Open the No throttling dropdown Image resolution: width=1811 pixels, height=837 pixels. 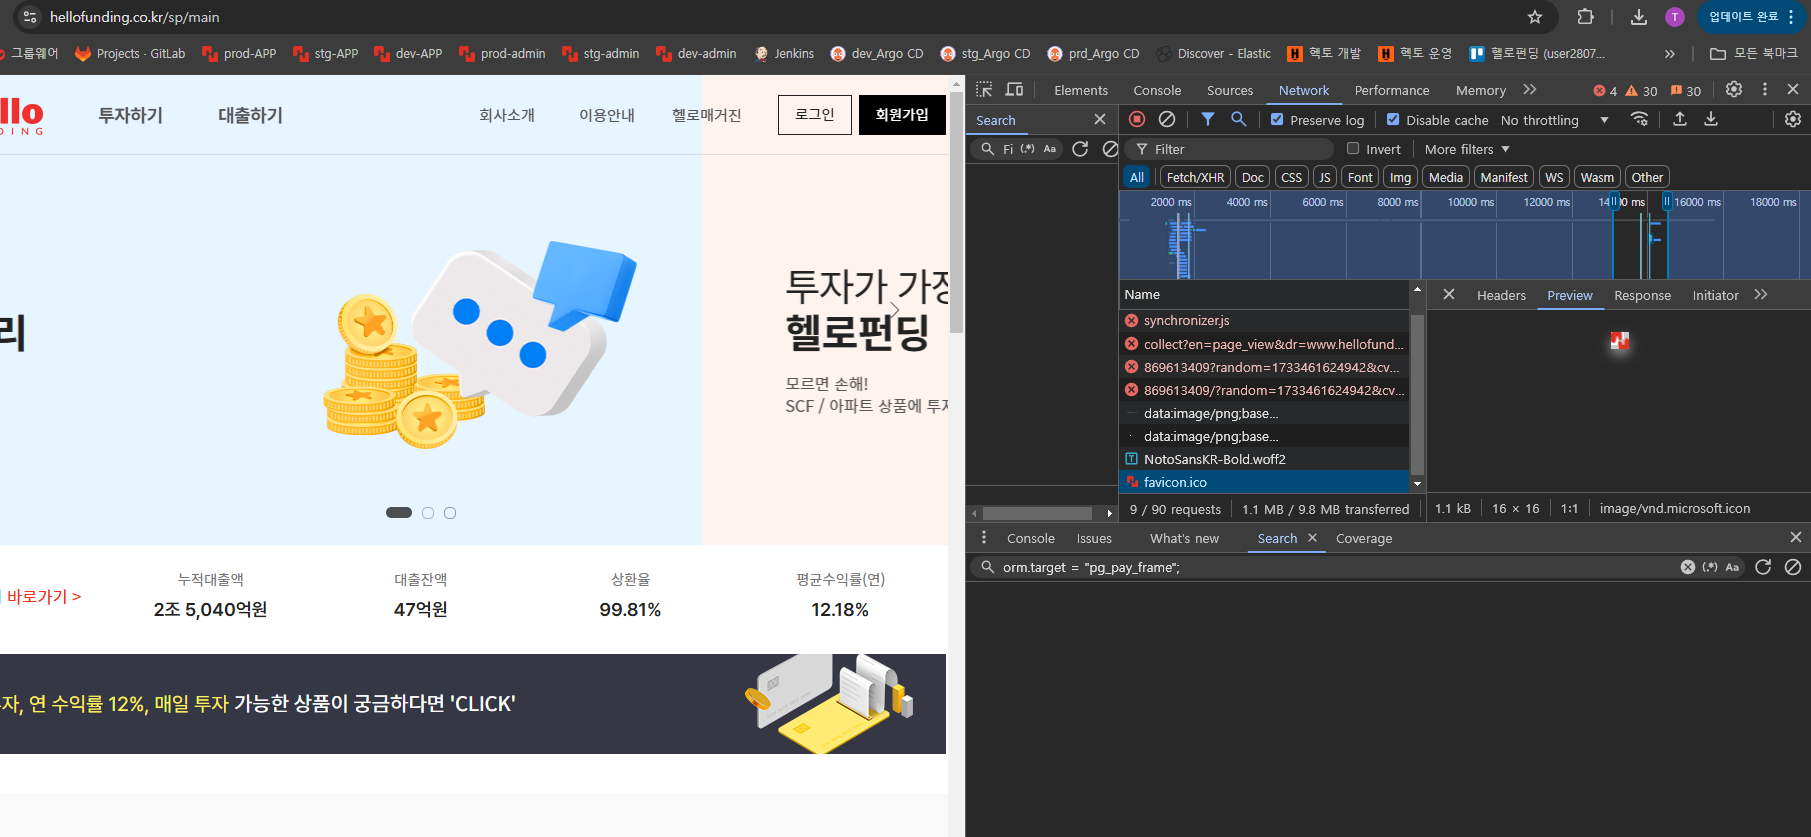pyautogui.click(x=1555, y=120)
